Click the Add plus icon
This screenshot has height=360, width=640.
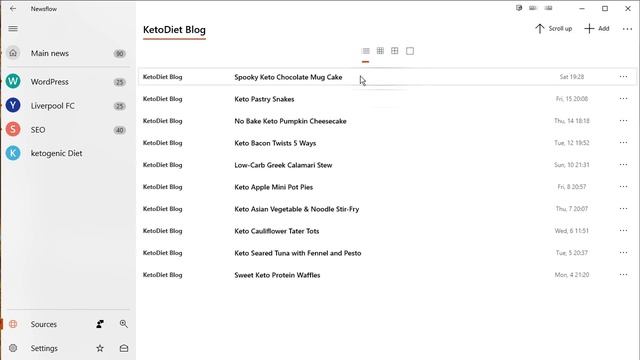click(x=589, y=29)
